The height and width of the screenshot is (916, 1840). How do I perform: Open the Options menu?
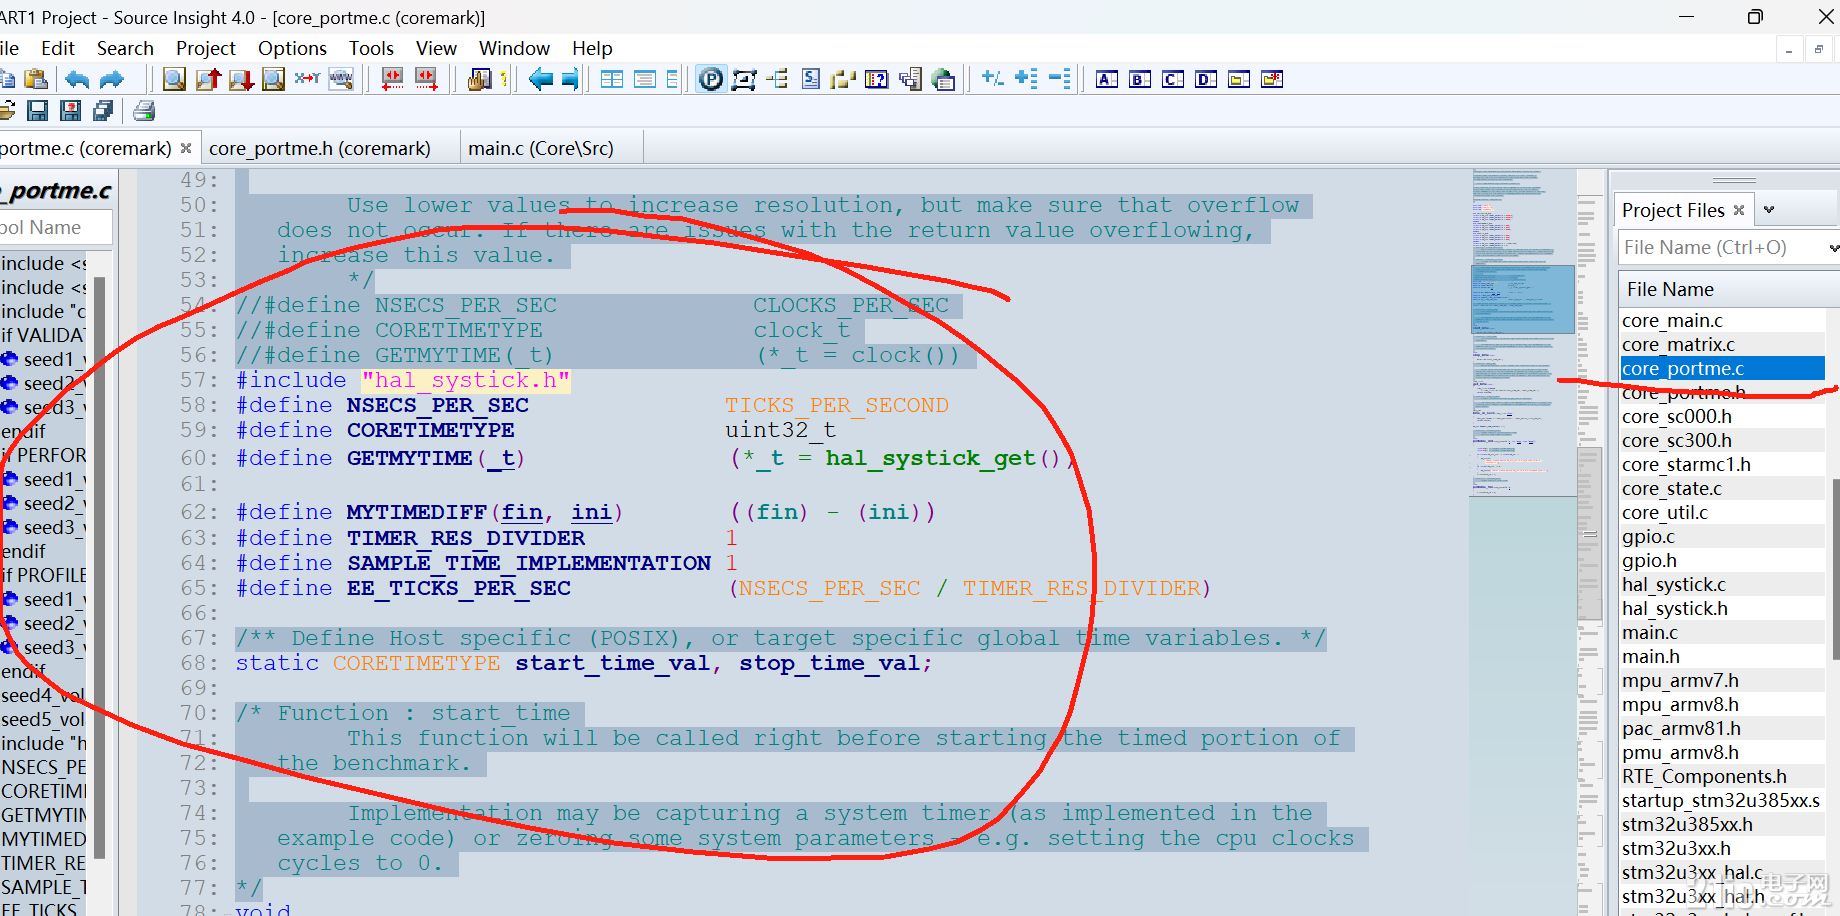292,48
